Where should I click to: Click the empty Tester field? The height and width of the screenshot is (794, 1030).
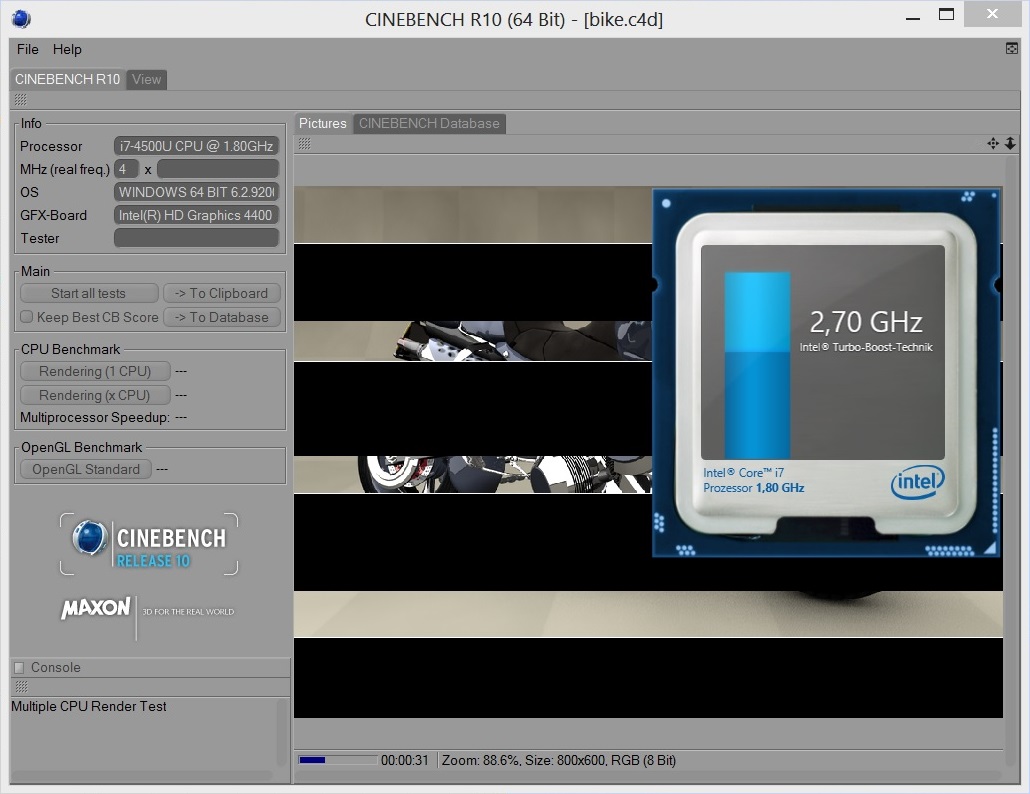coord(196,238)
